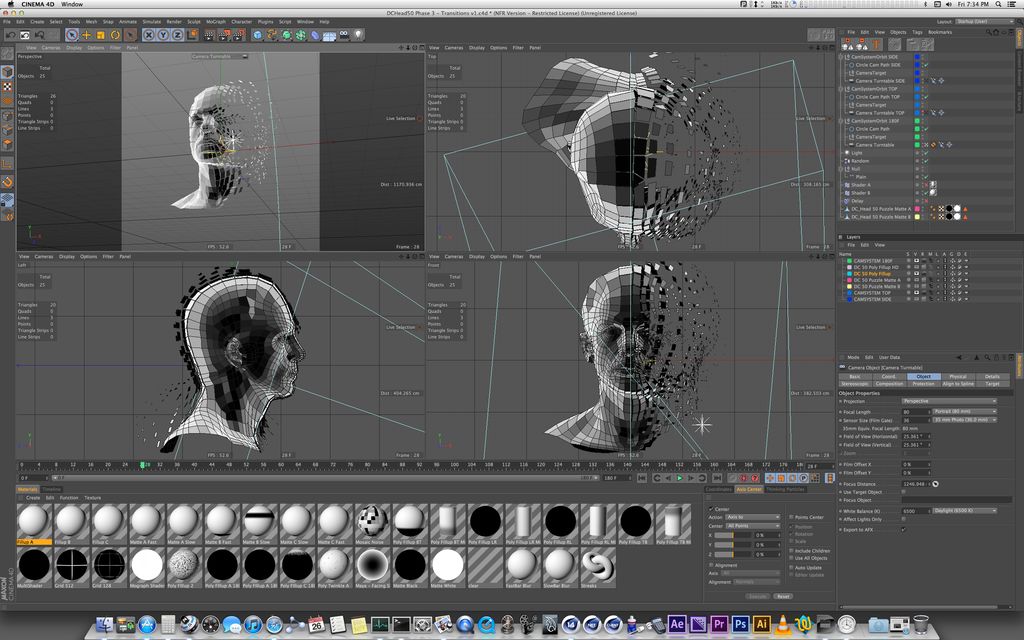Select the Rotate tool icon
Image resolution: width=1024 pixels, height=640 pixels.
[x=115, y=35]
